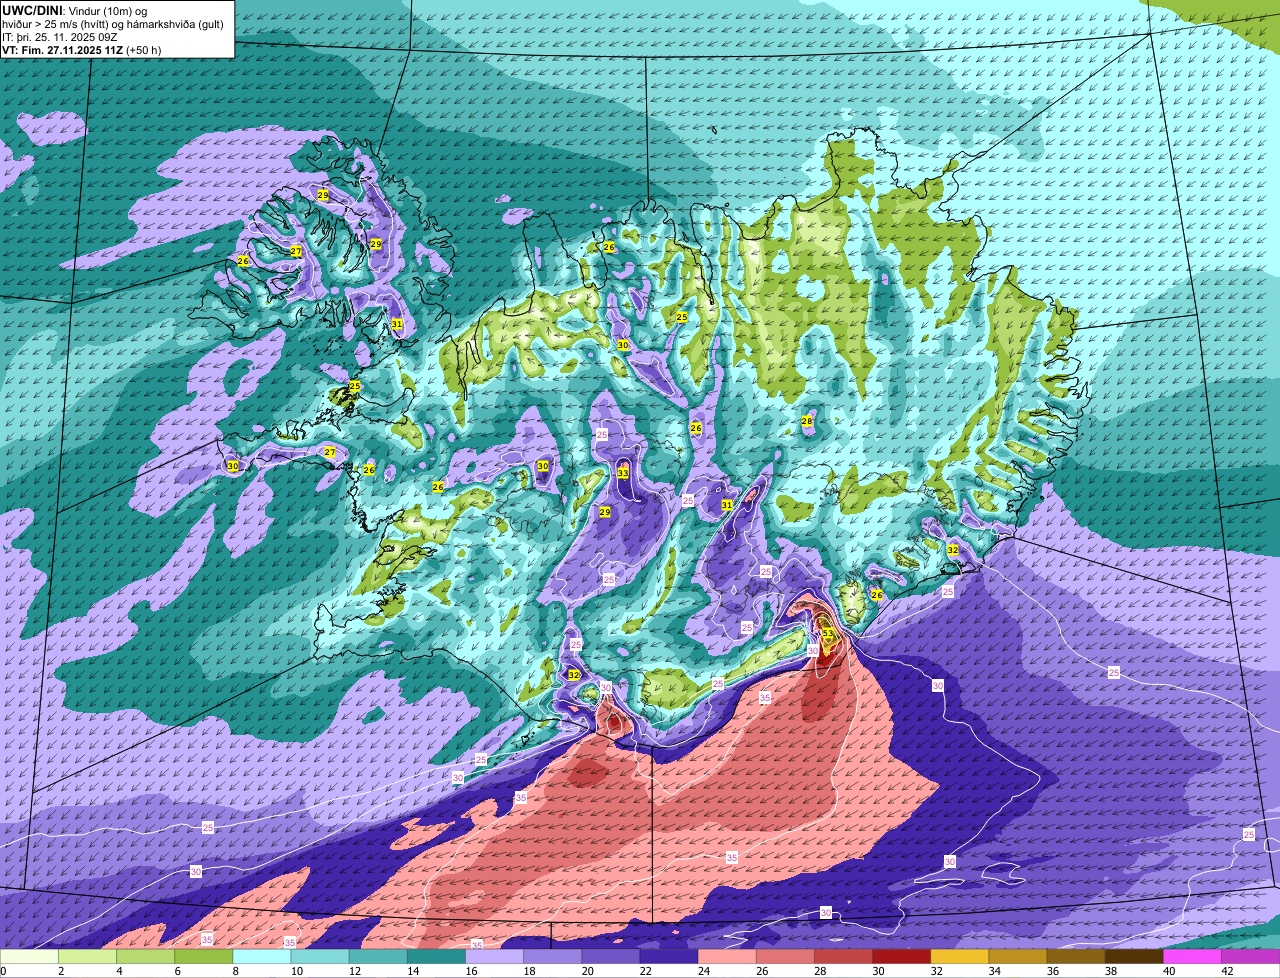This screenshot has width=1280, height=978.
Task: Select the 28–30 red legend swatch
Action: 842,957
